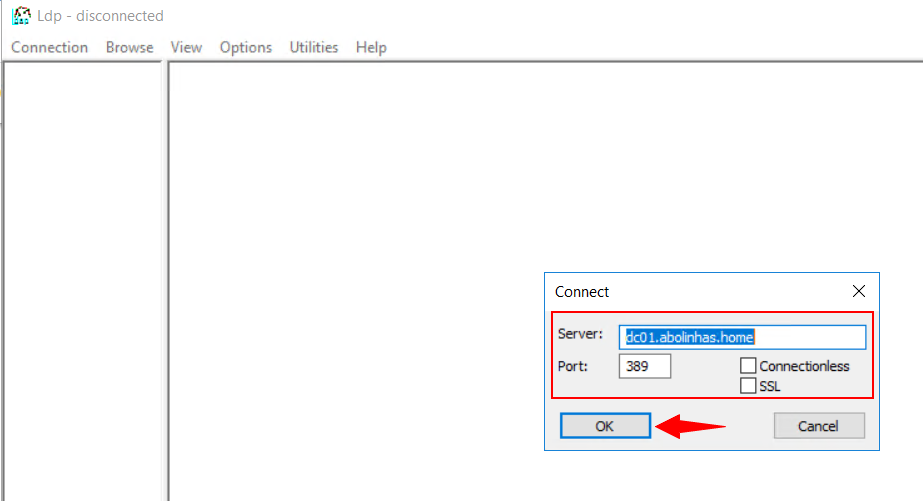The image size is (923, 501).
Task: Click the Ldp application icon in title bar
Action: pyautogui.click(x=21, y=15)
